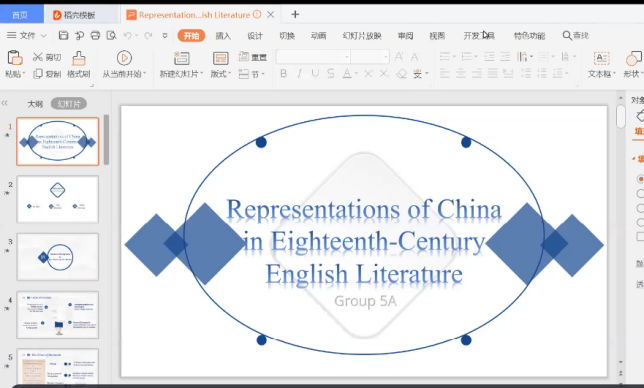Switch to 大纲 outline view
This screenshot has height=388, width=644.
tap(35, 104)
